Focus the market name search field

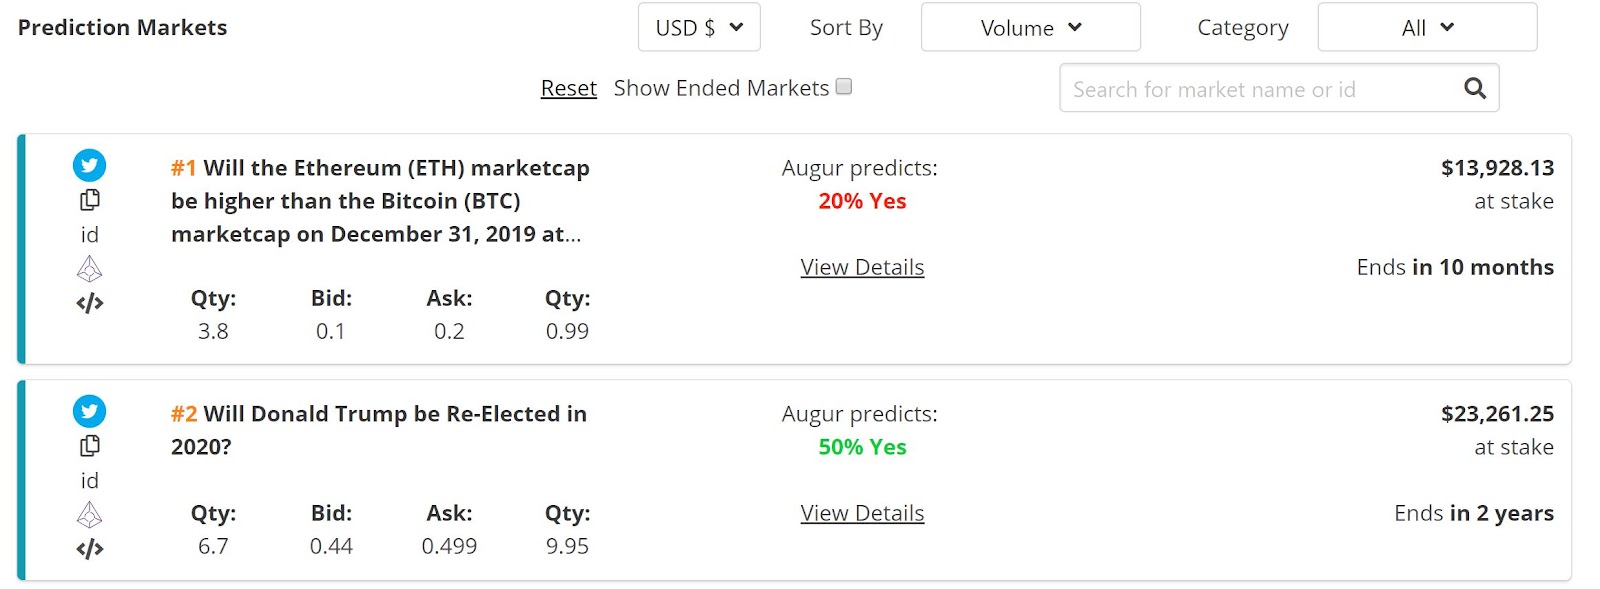click(1250, 89)
